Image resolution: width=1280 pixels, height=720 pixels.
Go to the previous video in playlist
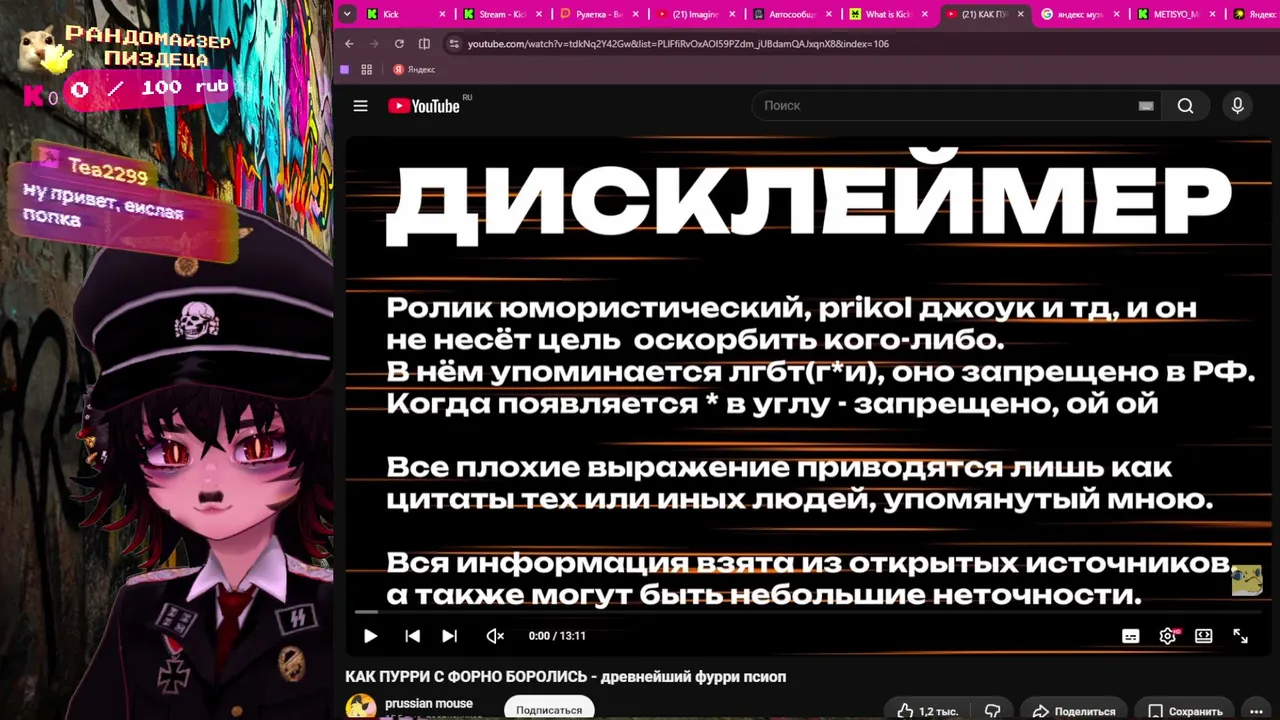[x=412, y=636]
